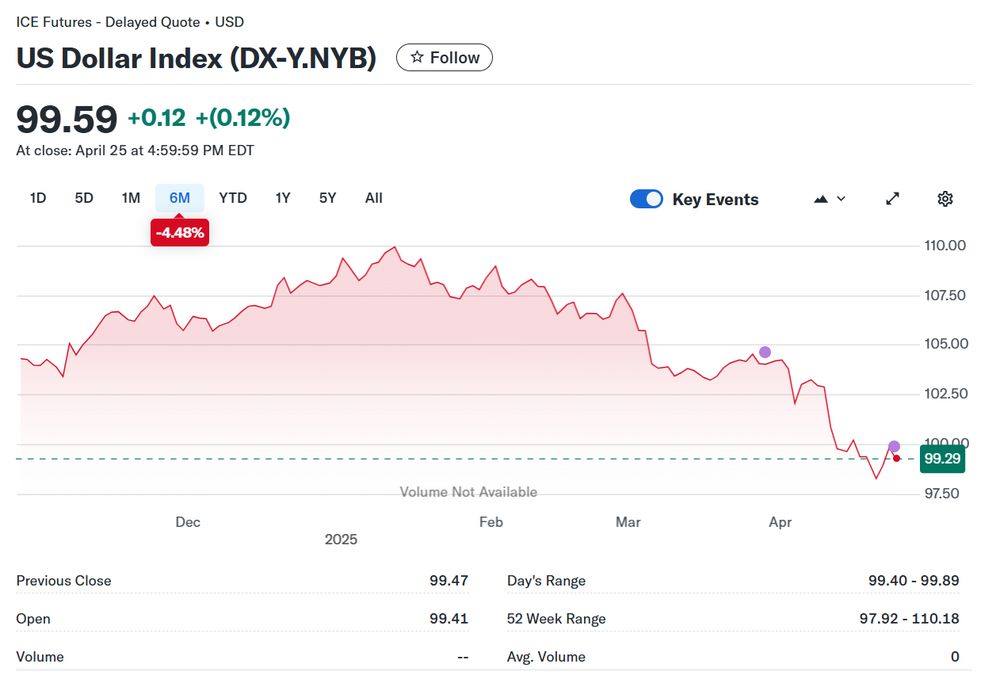
Task: Click the Key Events label text
Action: point(715,199)
